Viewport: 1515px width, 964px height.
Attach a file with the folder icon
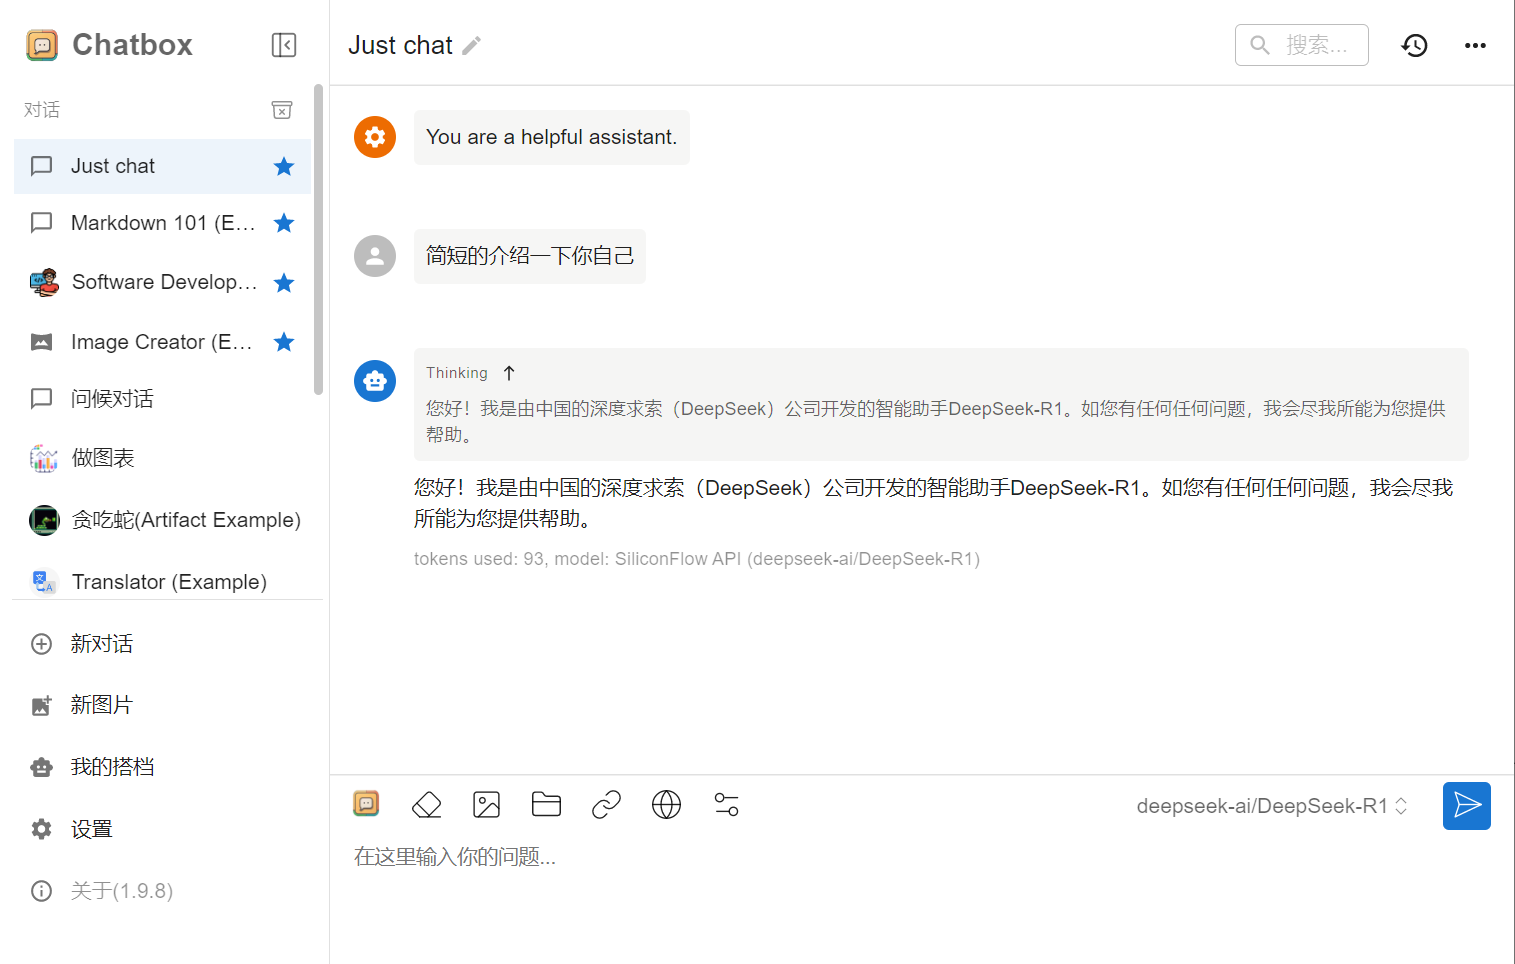[547, 804]
